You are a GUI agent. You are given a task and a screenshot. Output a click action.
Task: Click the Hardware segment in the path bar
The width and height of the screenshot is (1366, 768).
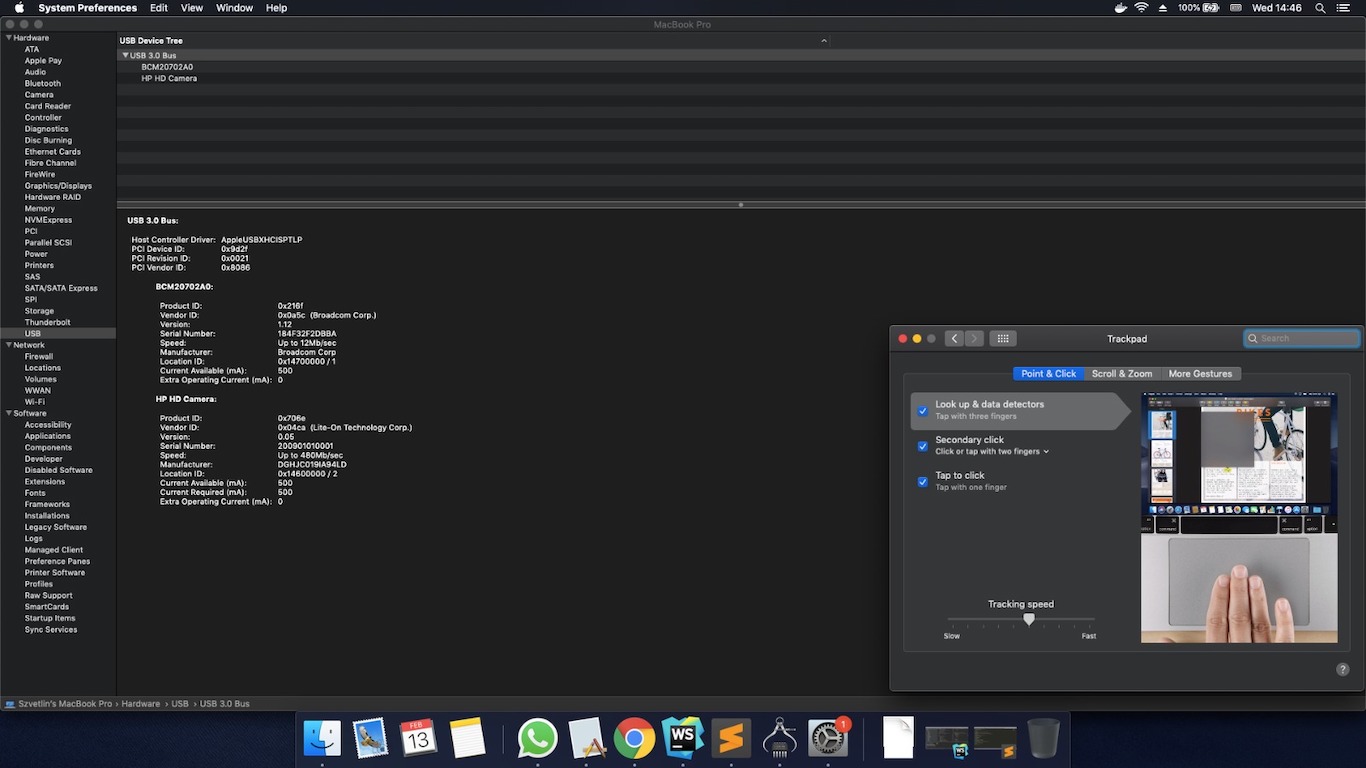[x=141, y=704]
